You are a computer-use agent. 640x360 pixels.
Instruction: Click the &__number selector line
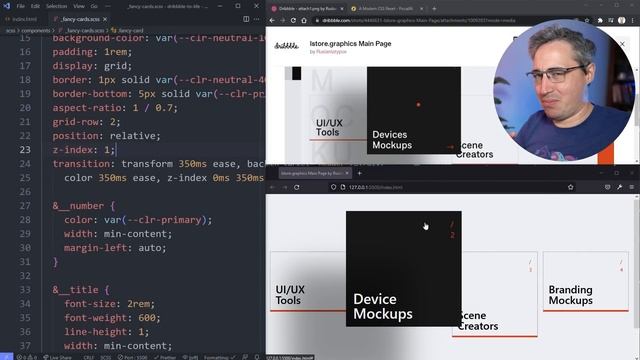(x=84, y=206)
